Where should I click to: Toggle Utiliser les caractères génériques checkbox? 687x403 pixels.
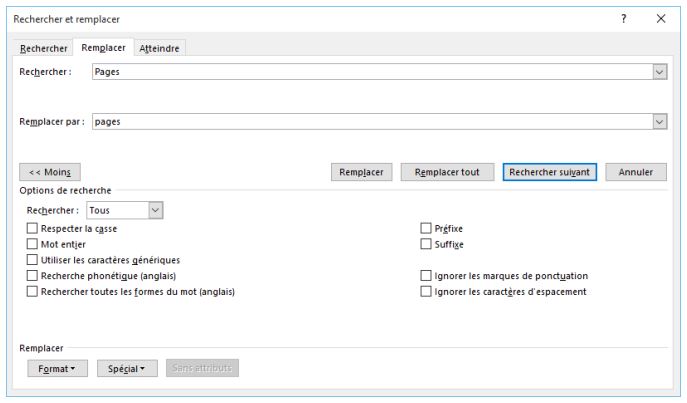click(x=33, y=260)
